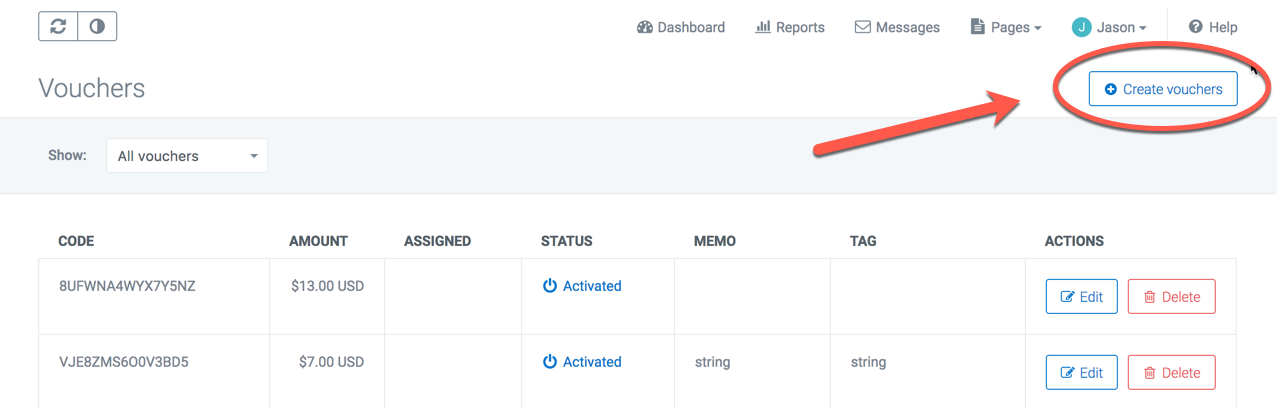This screenshot has height=408, width=1277.
Task: Open the Help link
Action: (1213, 27)
